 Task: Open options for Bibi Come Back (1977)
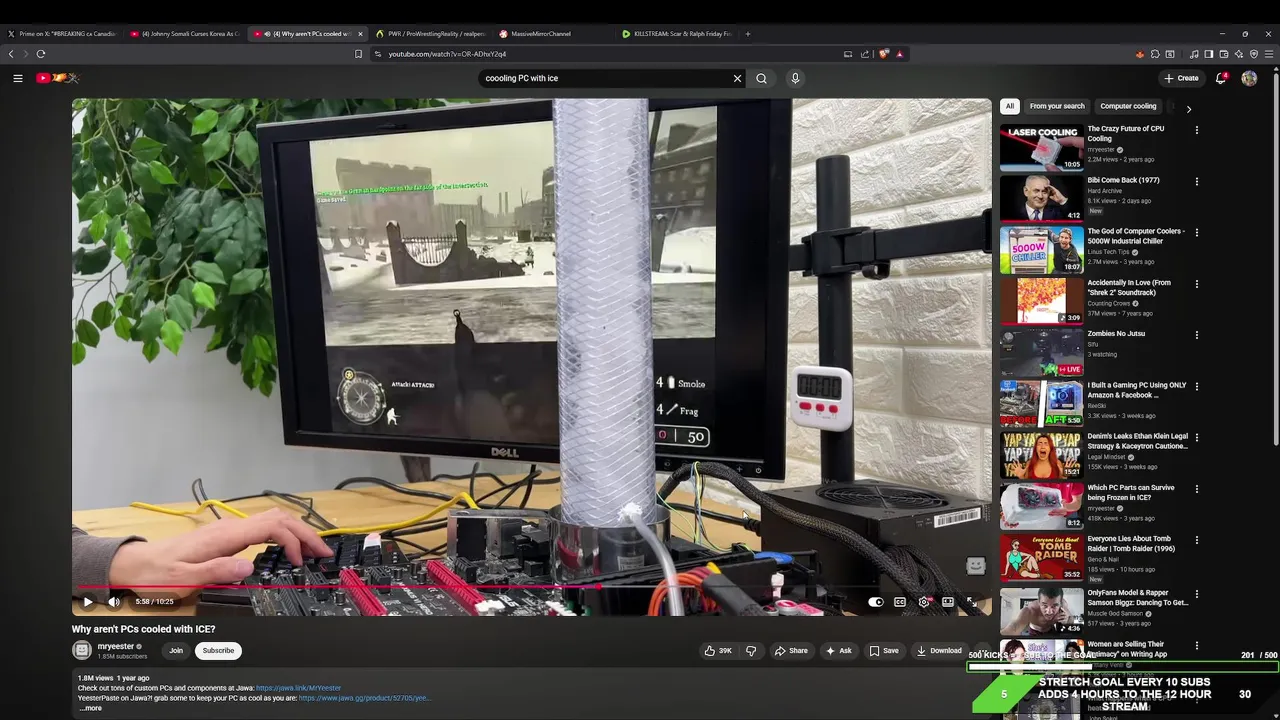pos(1197,182)
